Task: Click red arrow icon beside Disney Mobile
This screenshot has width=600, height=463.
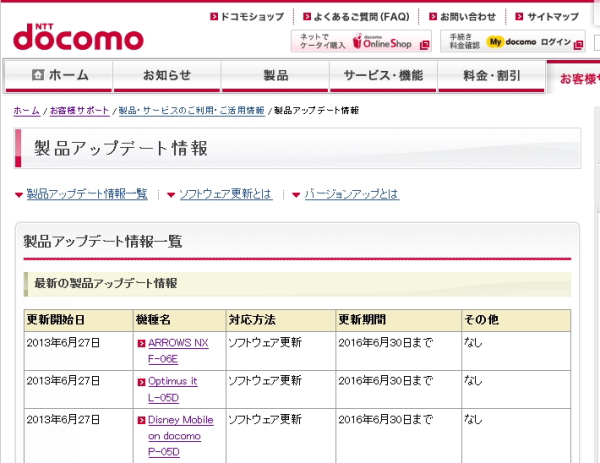Action: [141, 421]
